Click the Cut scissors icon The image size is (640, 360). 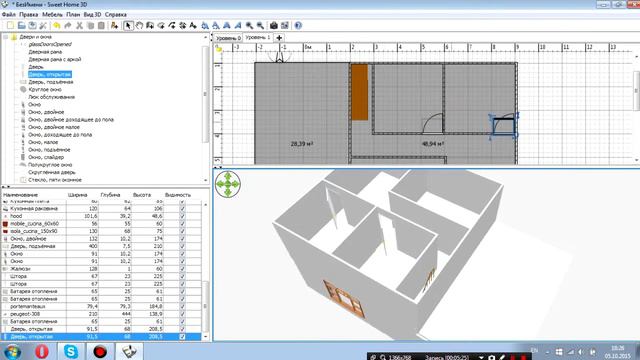(79, 25)
